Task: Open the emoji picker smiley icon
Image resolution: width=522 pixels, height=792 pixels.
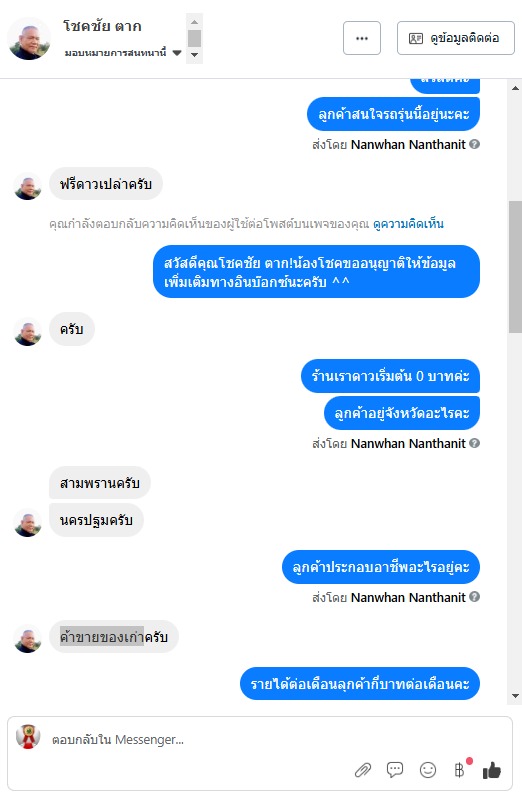Action: (x=428, y=769)
